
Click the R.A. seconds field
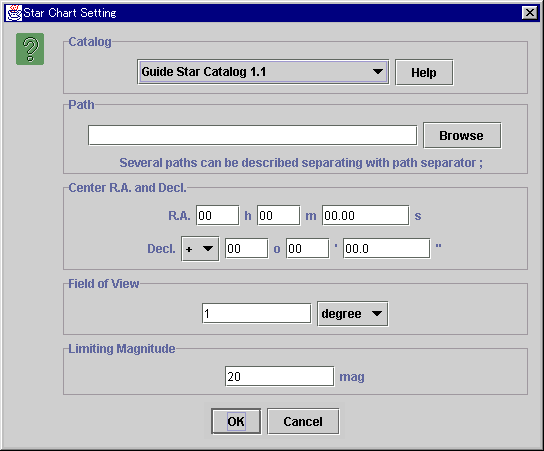366,215
